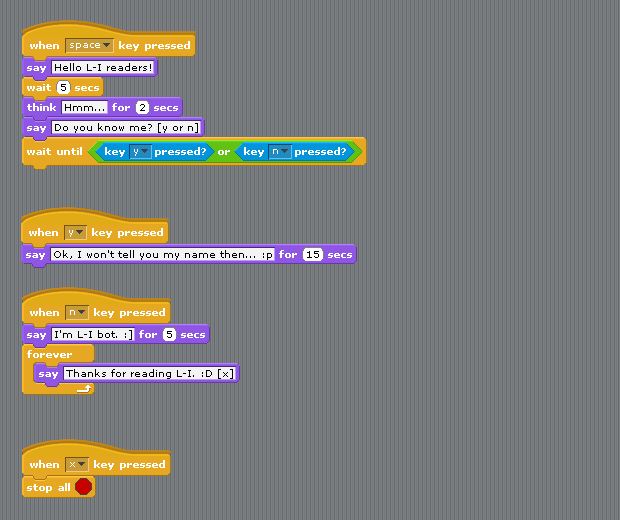620x520 pixels.
Task: Click 'when' label of x key hat block
Action: pos(44,465)
